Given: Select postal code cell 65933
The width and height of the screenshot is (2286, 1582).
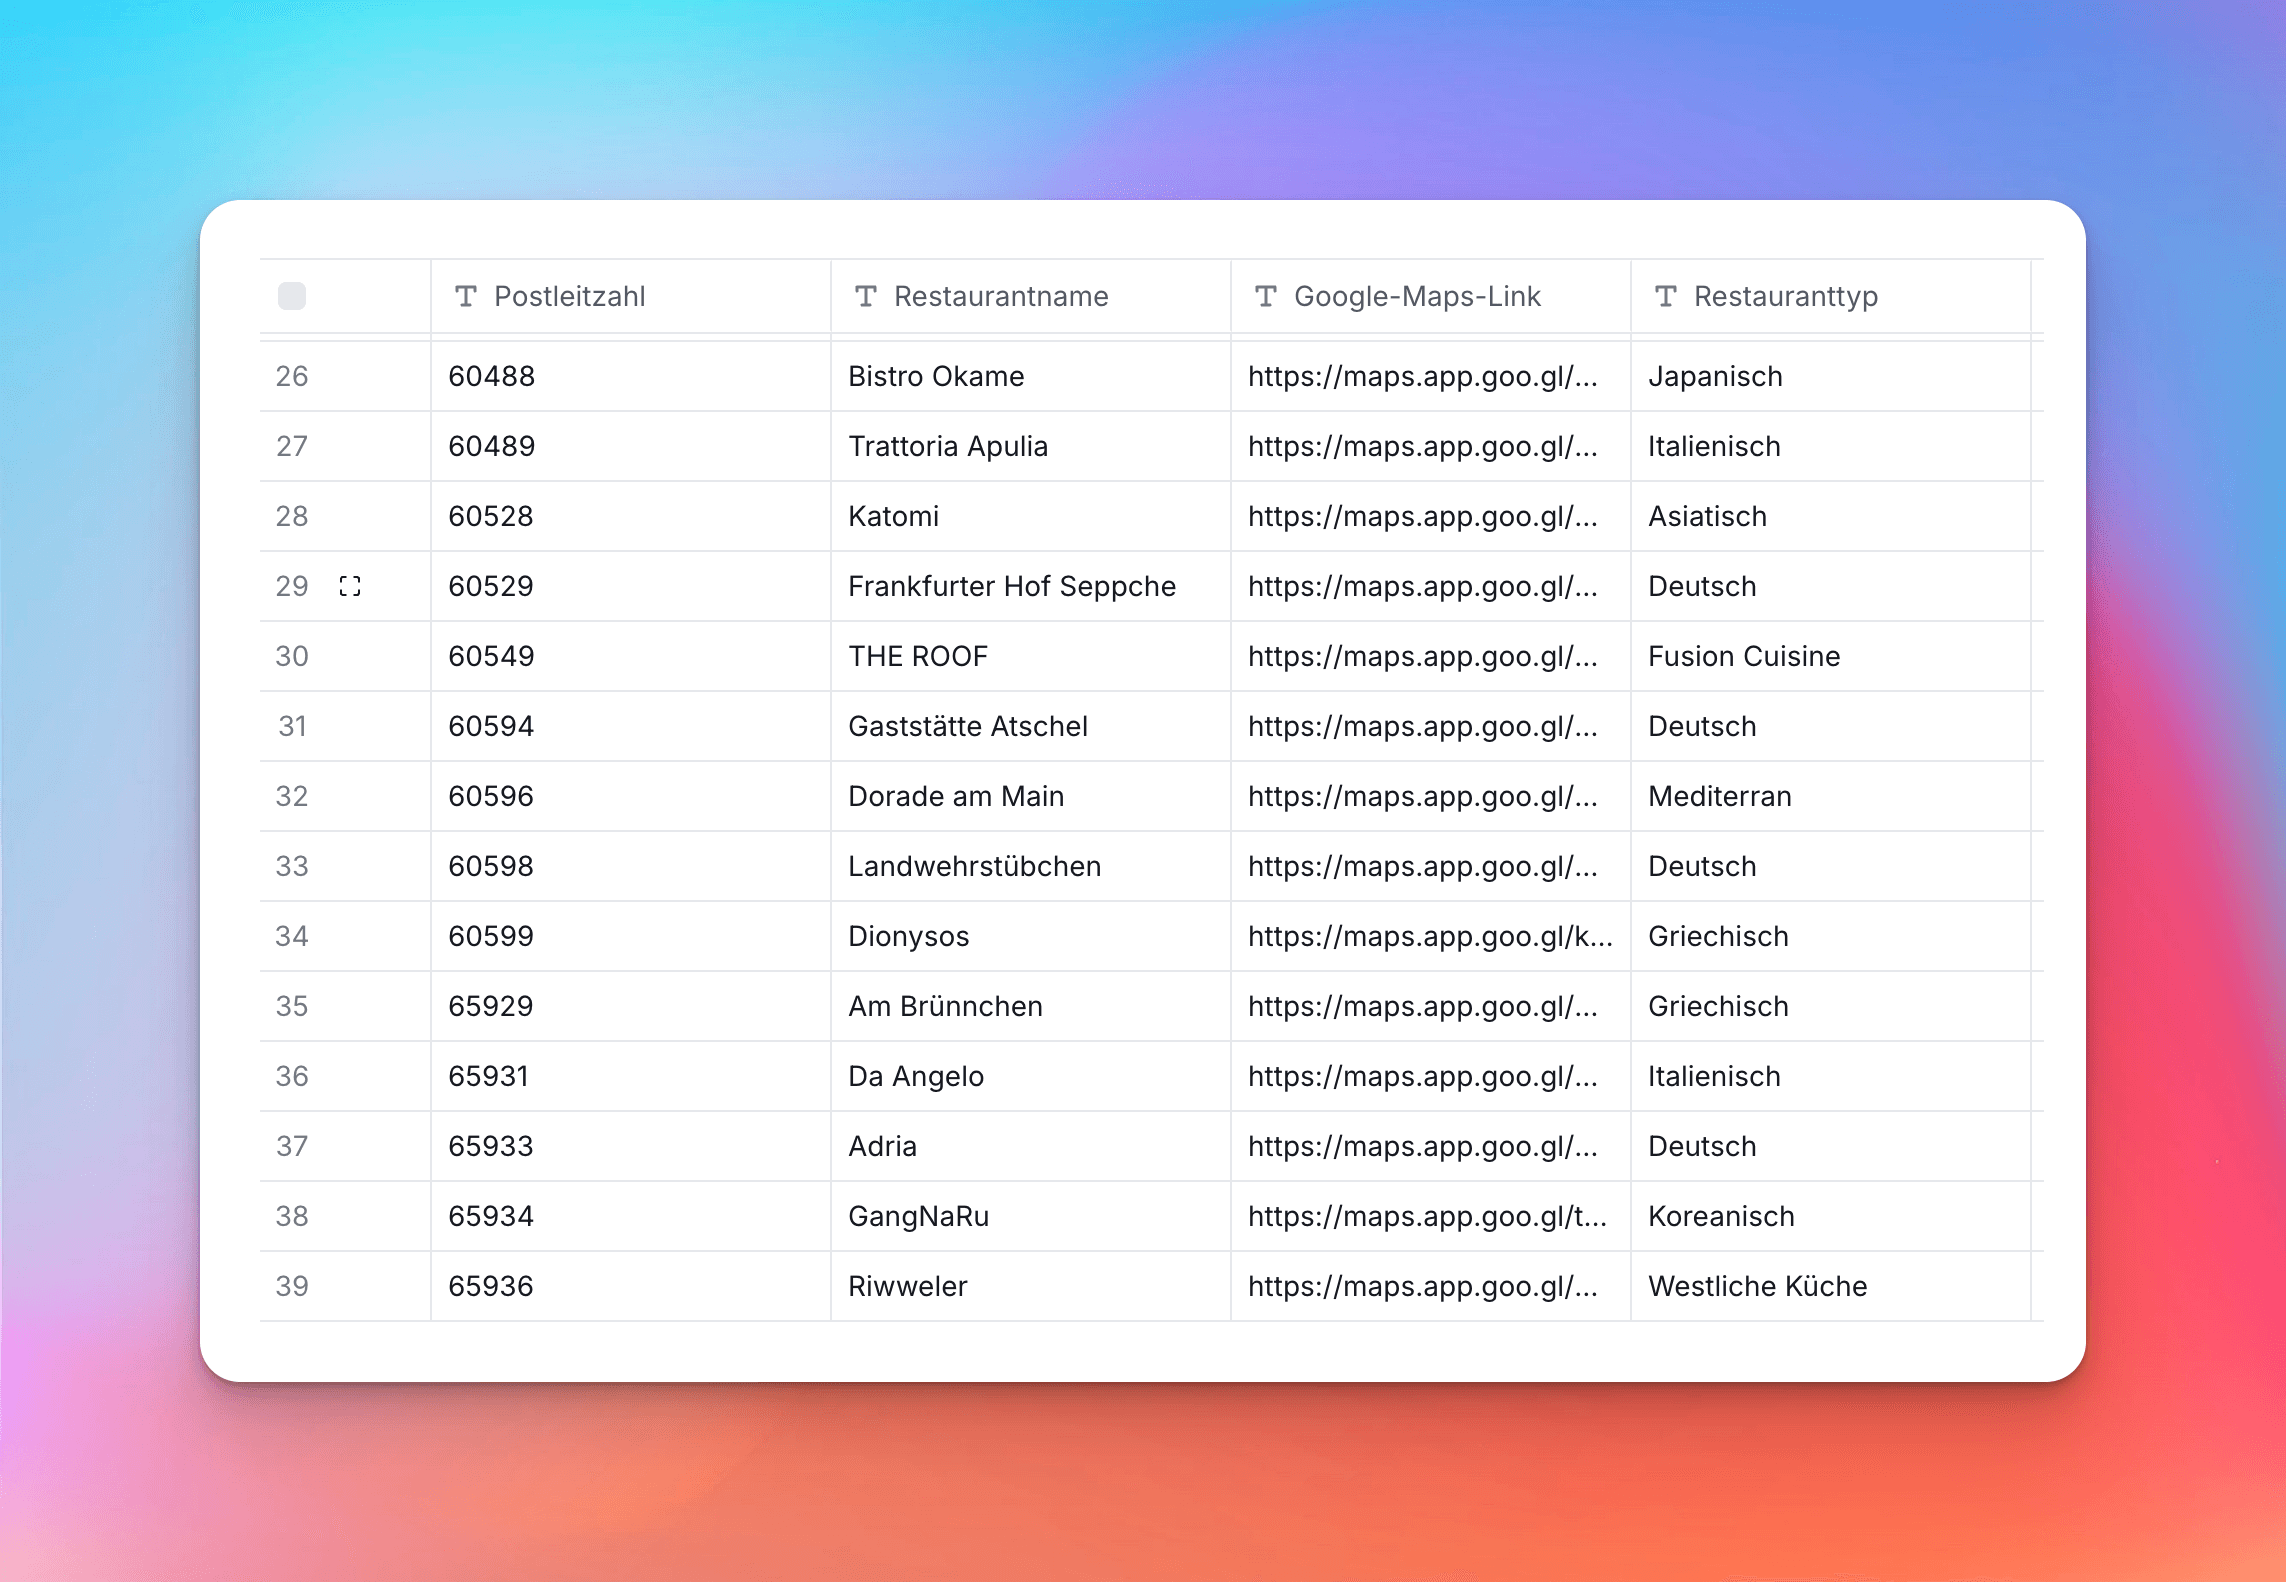Looking at the screenshot, I should click(x=631, y=1146).
